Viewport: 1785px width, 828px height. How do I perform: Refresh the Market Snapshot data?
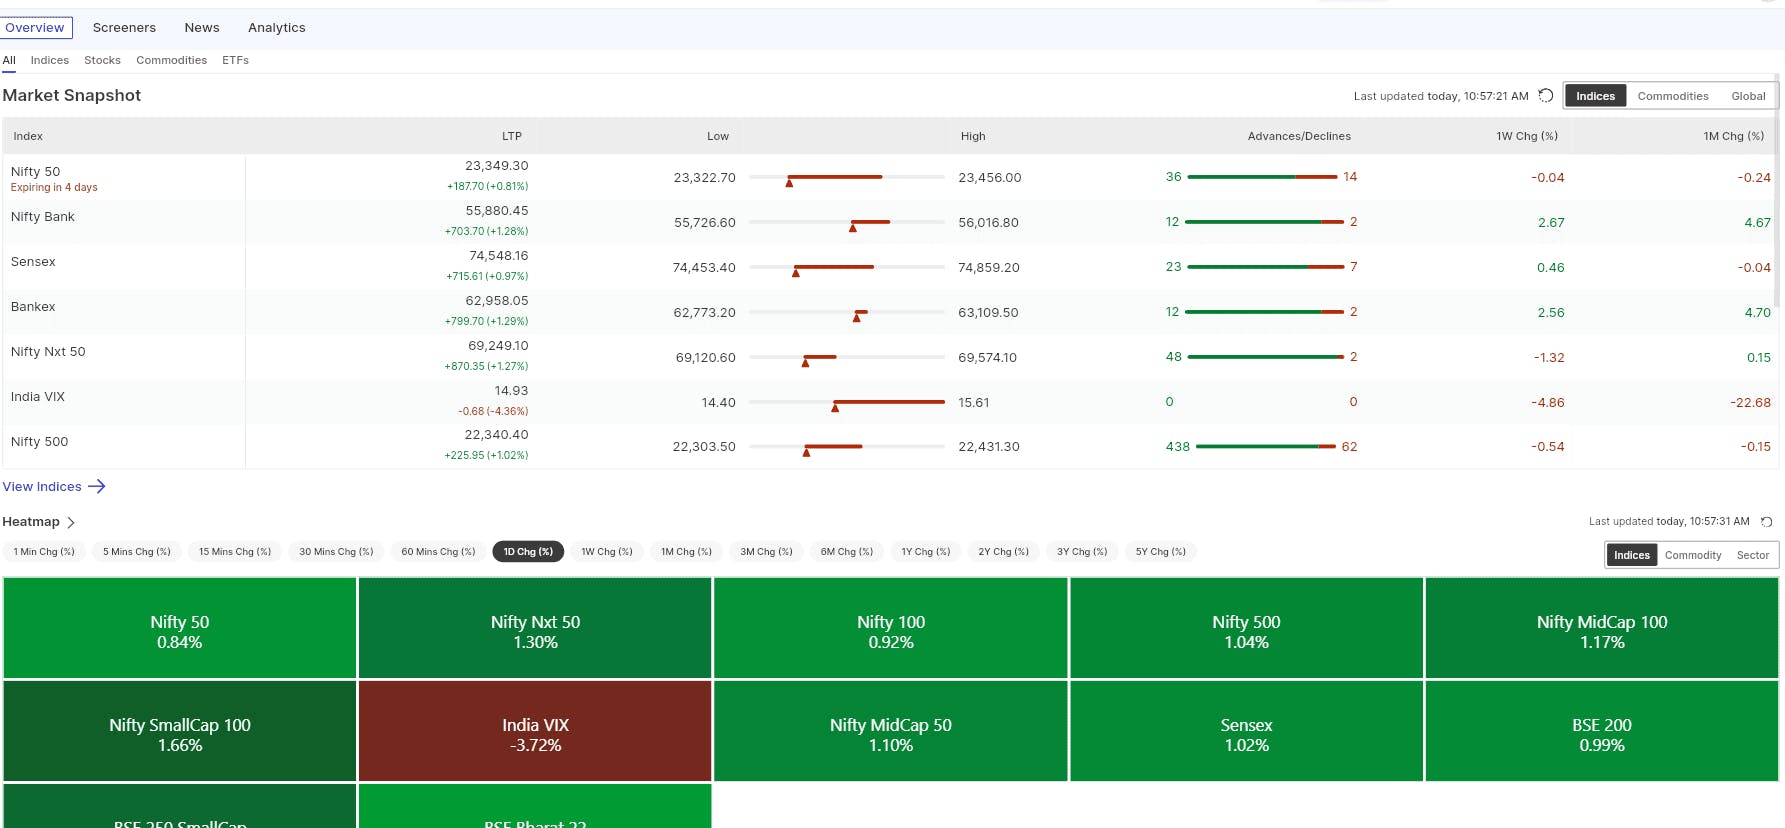(x=1545, y=96)
